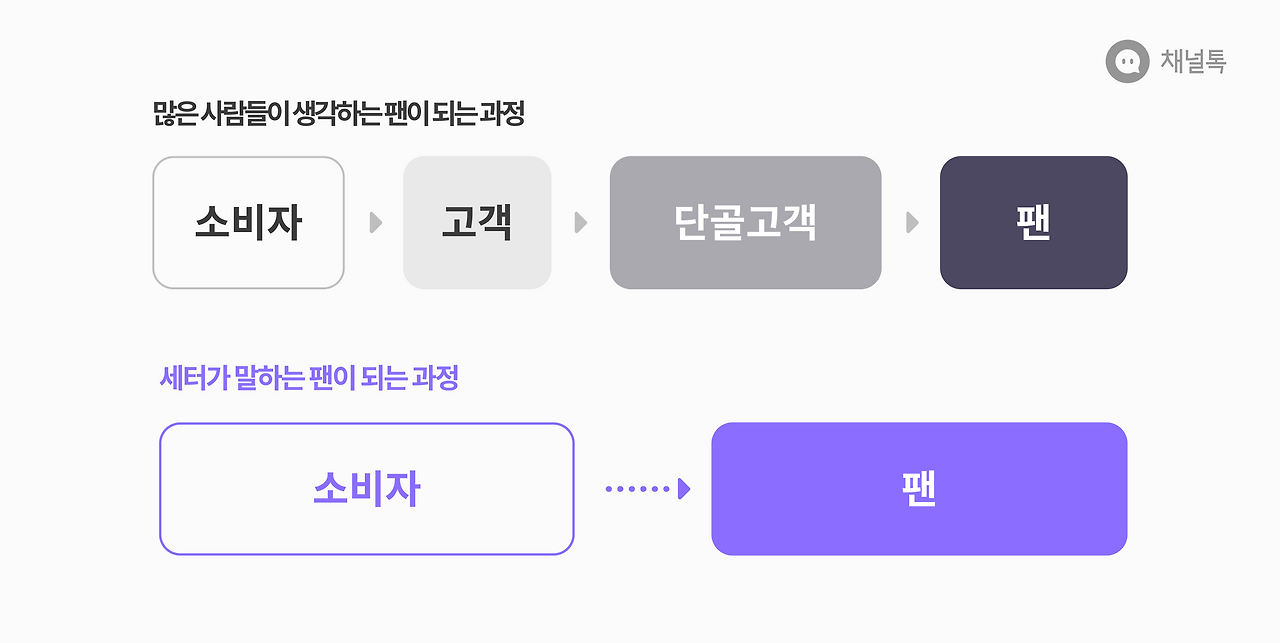Click the purple arrowhead pointing to 팬

[x=685, y=489]
